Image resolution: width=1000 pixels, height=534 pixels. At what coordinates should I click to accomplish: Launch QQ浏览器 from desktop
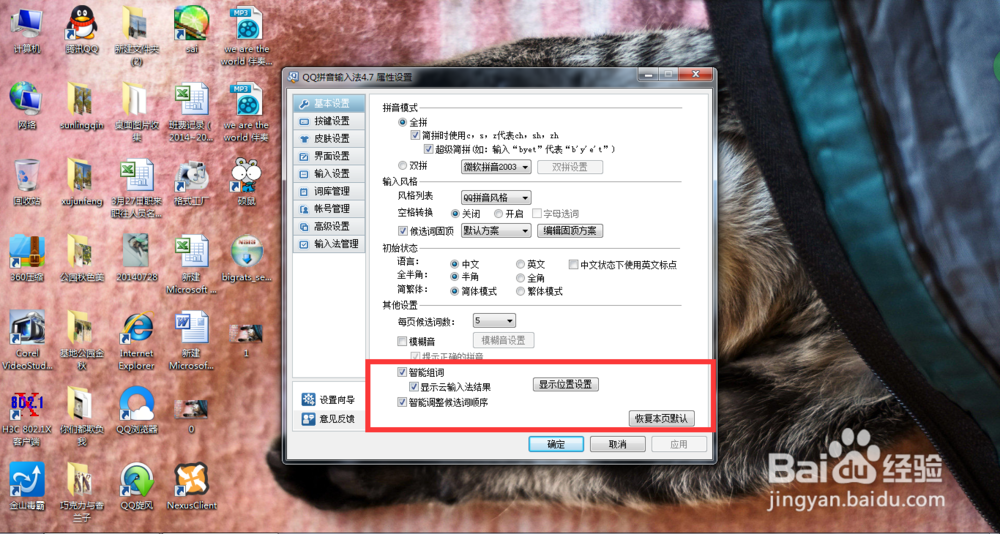pos(136,410)
